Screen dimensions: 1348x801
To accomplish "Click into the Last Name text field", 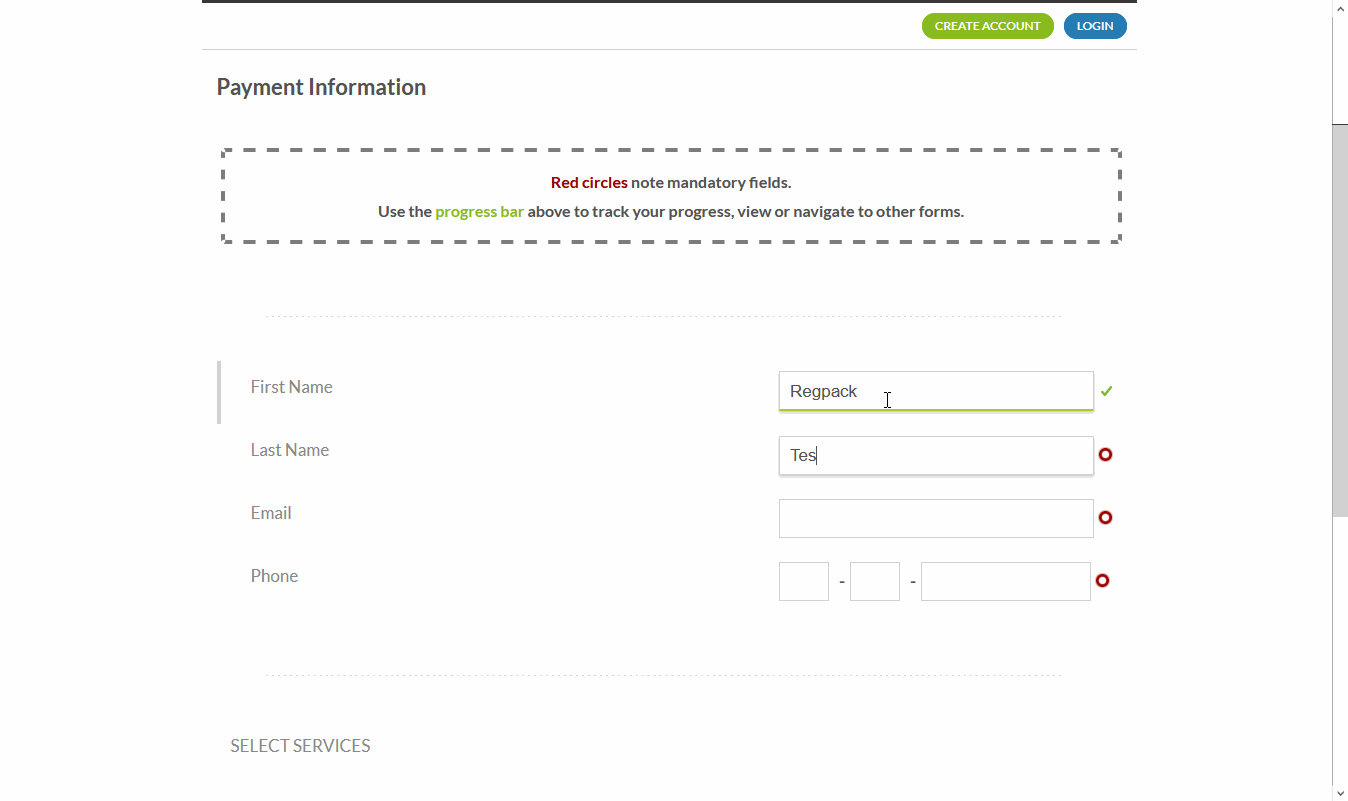I will click(935, 455).
